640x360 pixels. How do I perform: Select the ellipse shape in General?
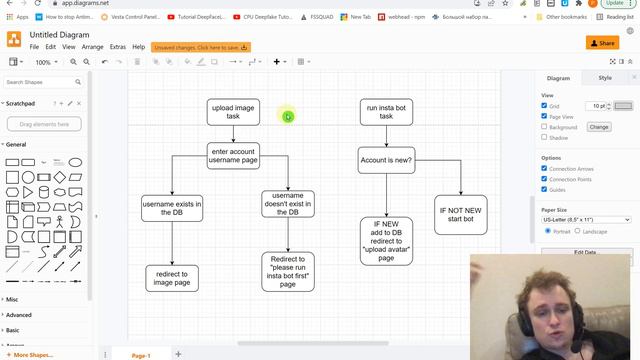click(75, 162)
